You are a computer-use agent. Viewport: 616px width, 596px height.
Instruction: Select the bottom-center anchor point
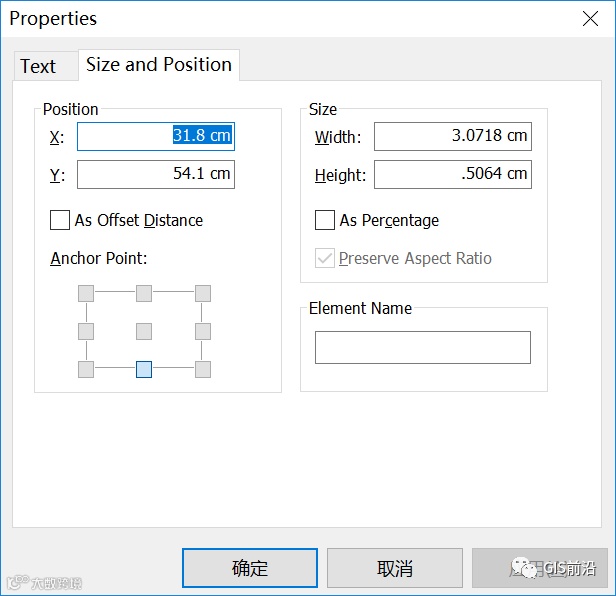pyautogui.click(x=144, y=369)
